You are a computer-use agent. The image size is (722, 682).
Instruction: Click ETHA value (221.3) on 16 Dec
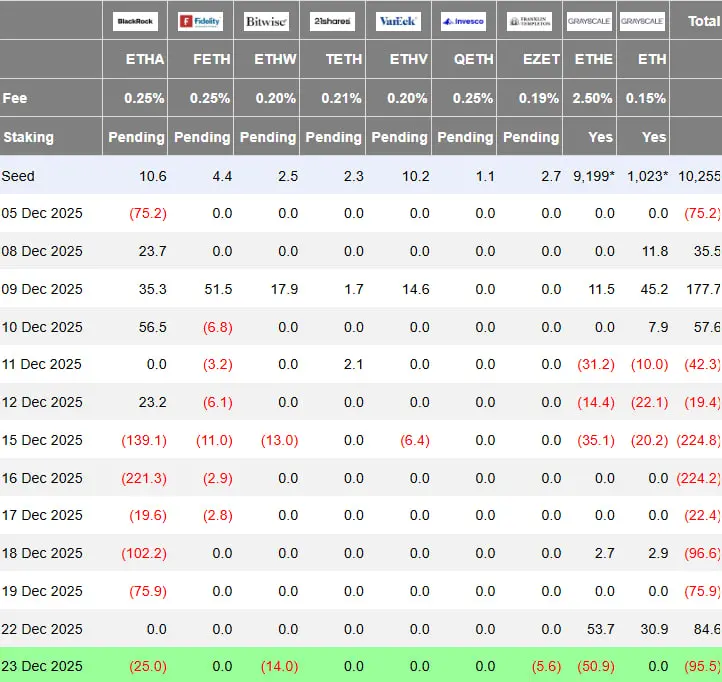click(144, 478)
